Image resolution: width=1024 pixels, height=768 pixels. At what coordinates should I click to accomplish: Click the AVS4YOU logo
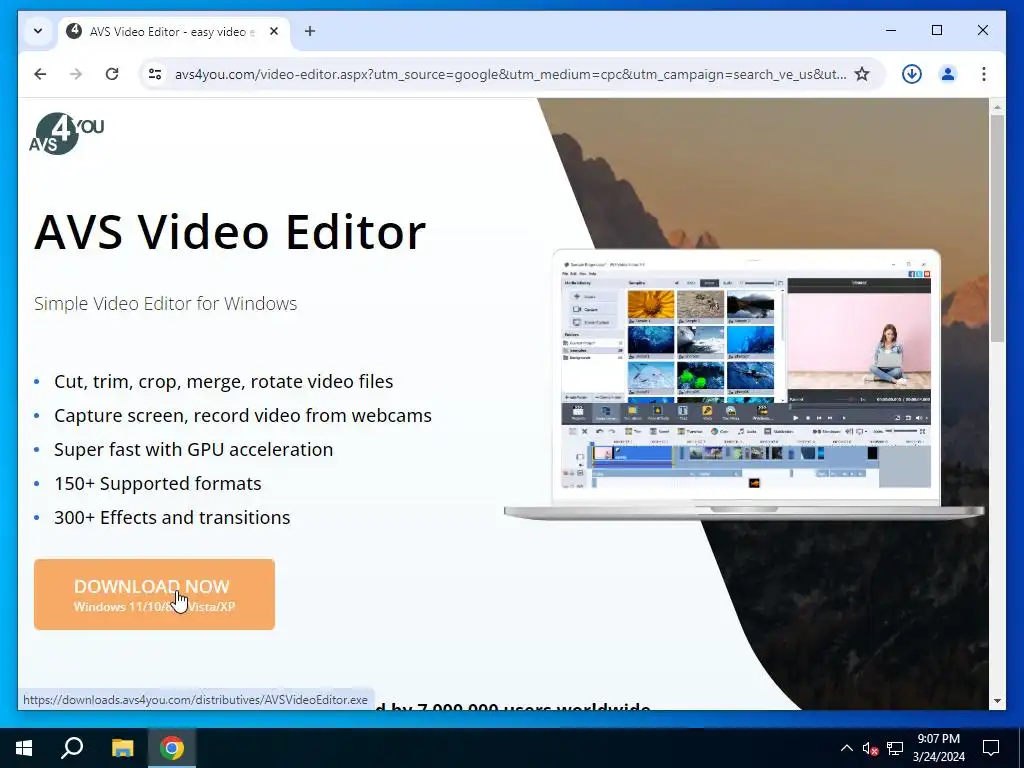coord(67,133)
